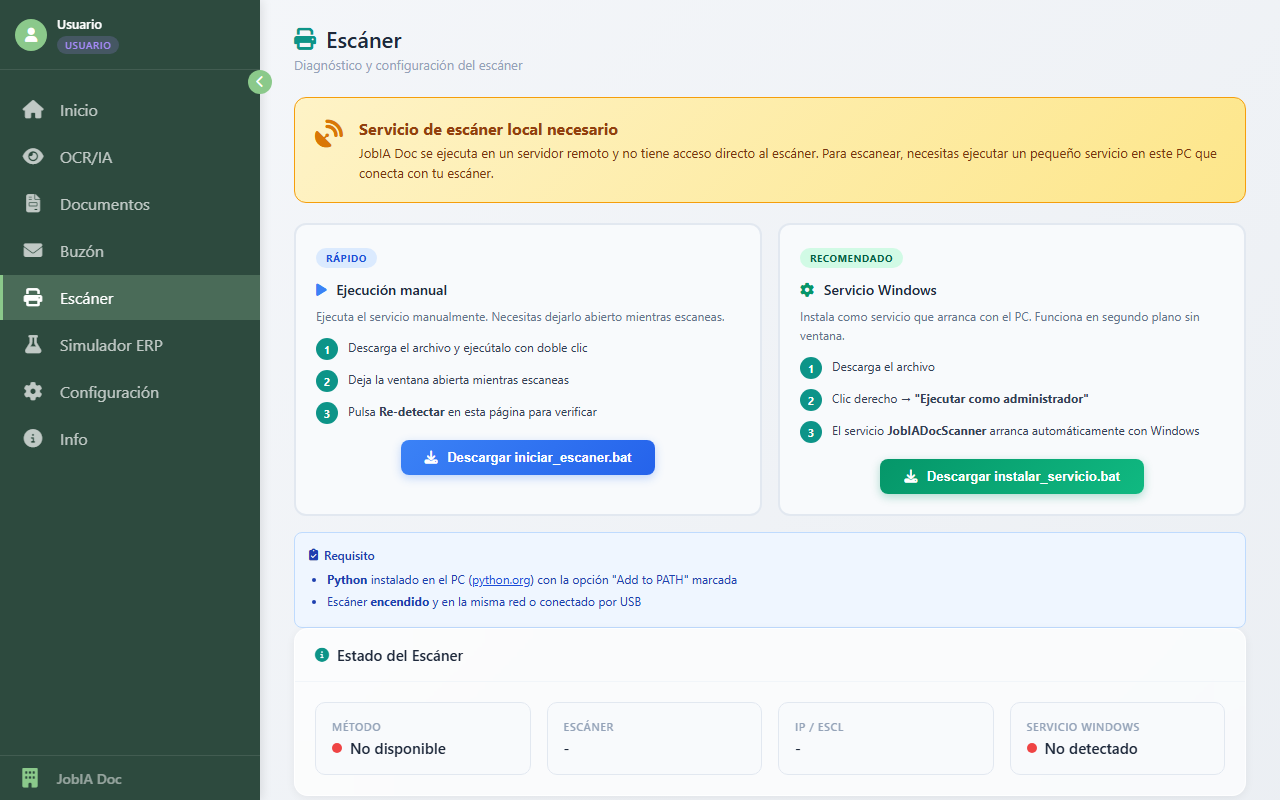
Task: Click the USUARIO role badge
Action: tap(88, 45)
